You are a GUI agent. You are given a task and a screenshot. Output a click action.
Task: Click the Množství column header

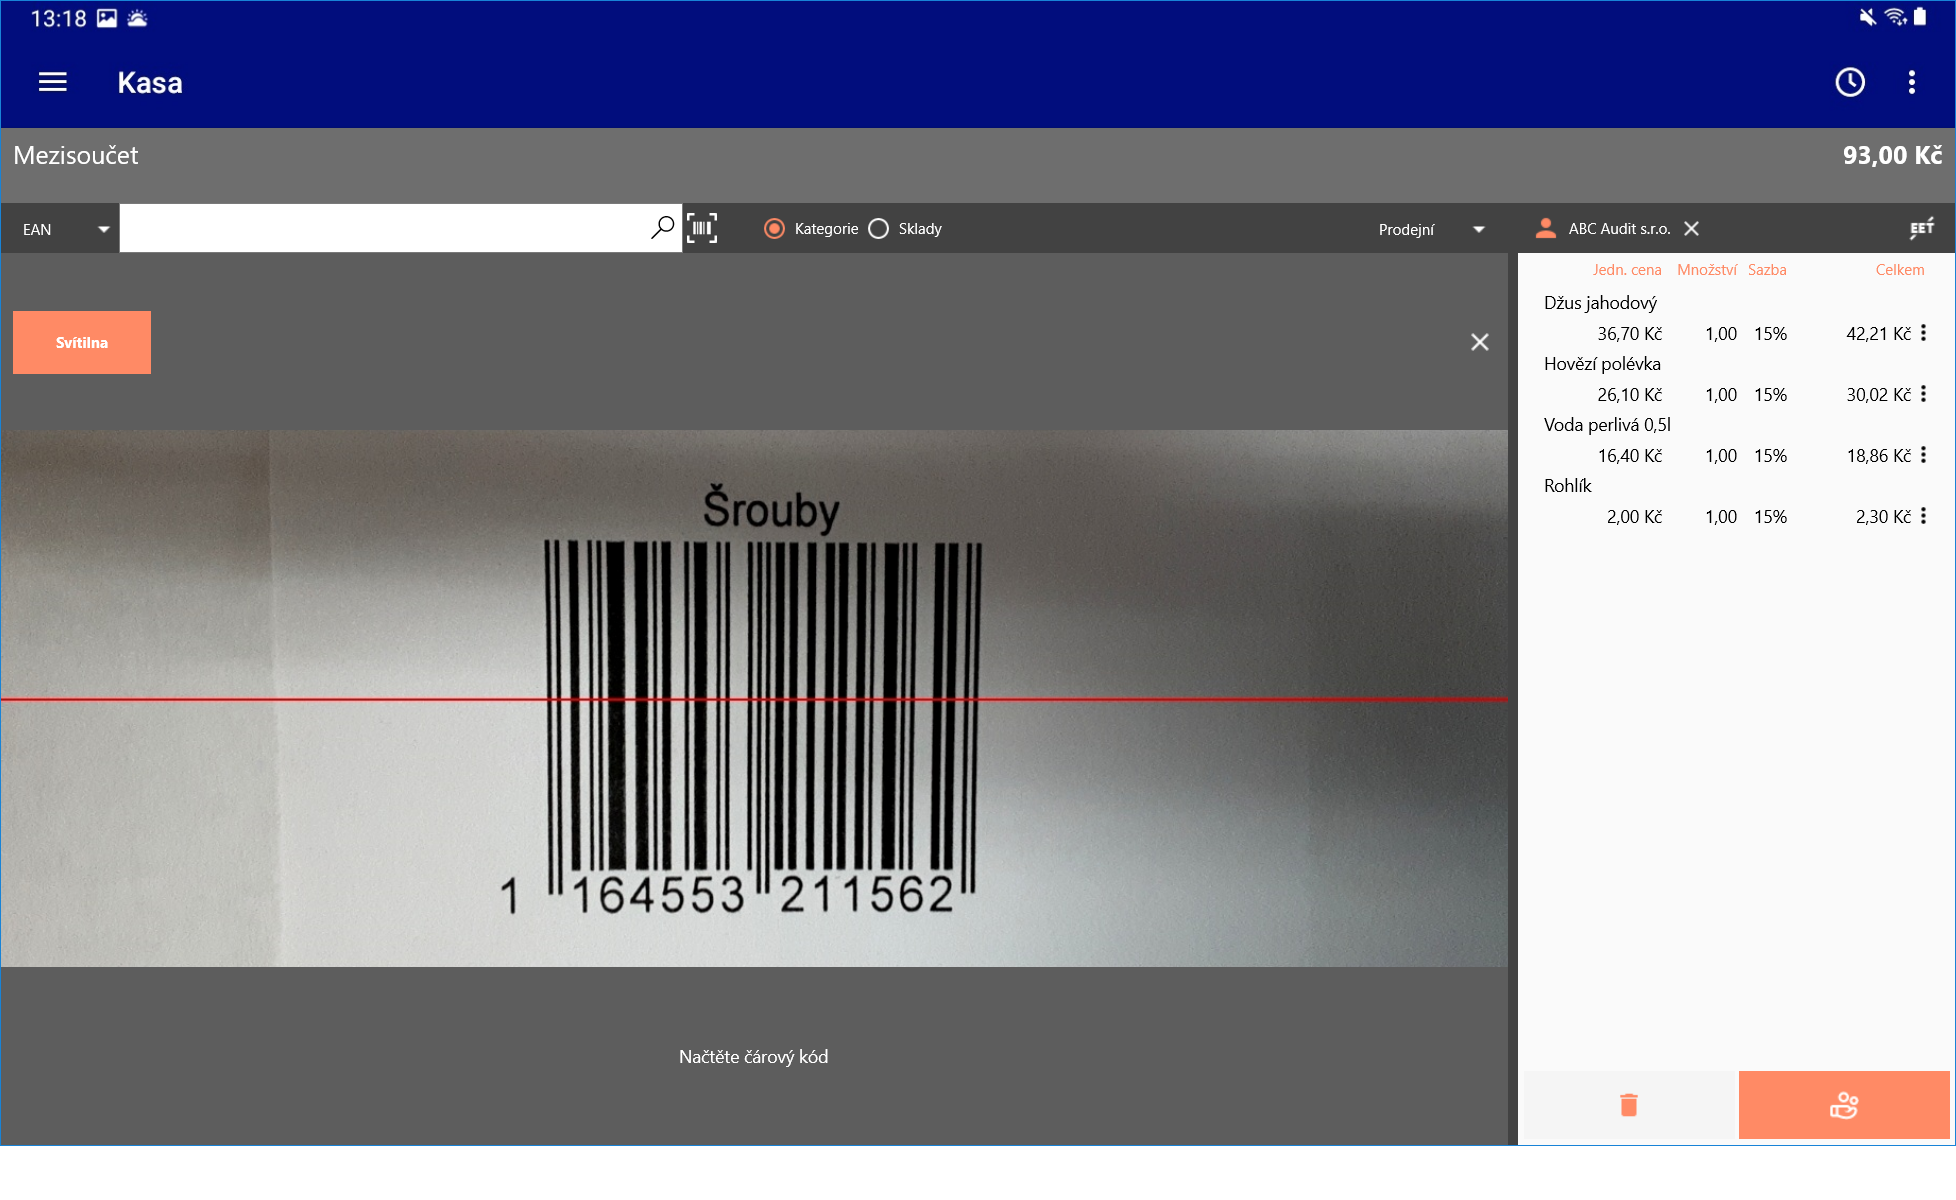1707,270
